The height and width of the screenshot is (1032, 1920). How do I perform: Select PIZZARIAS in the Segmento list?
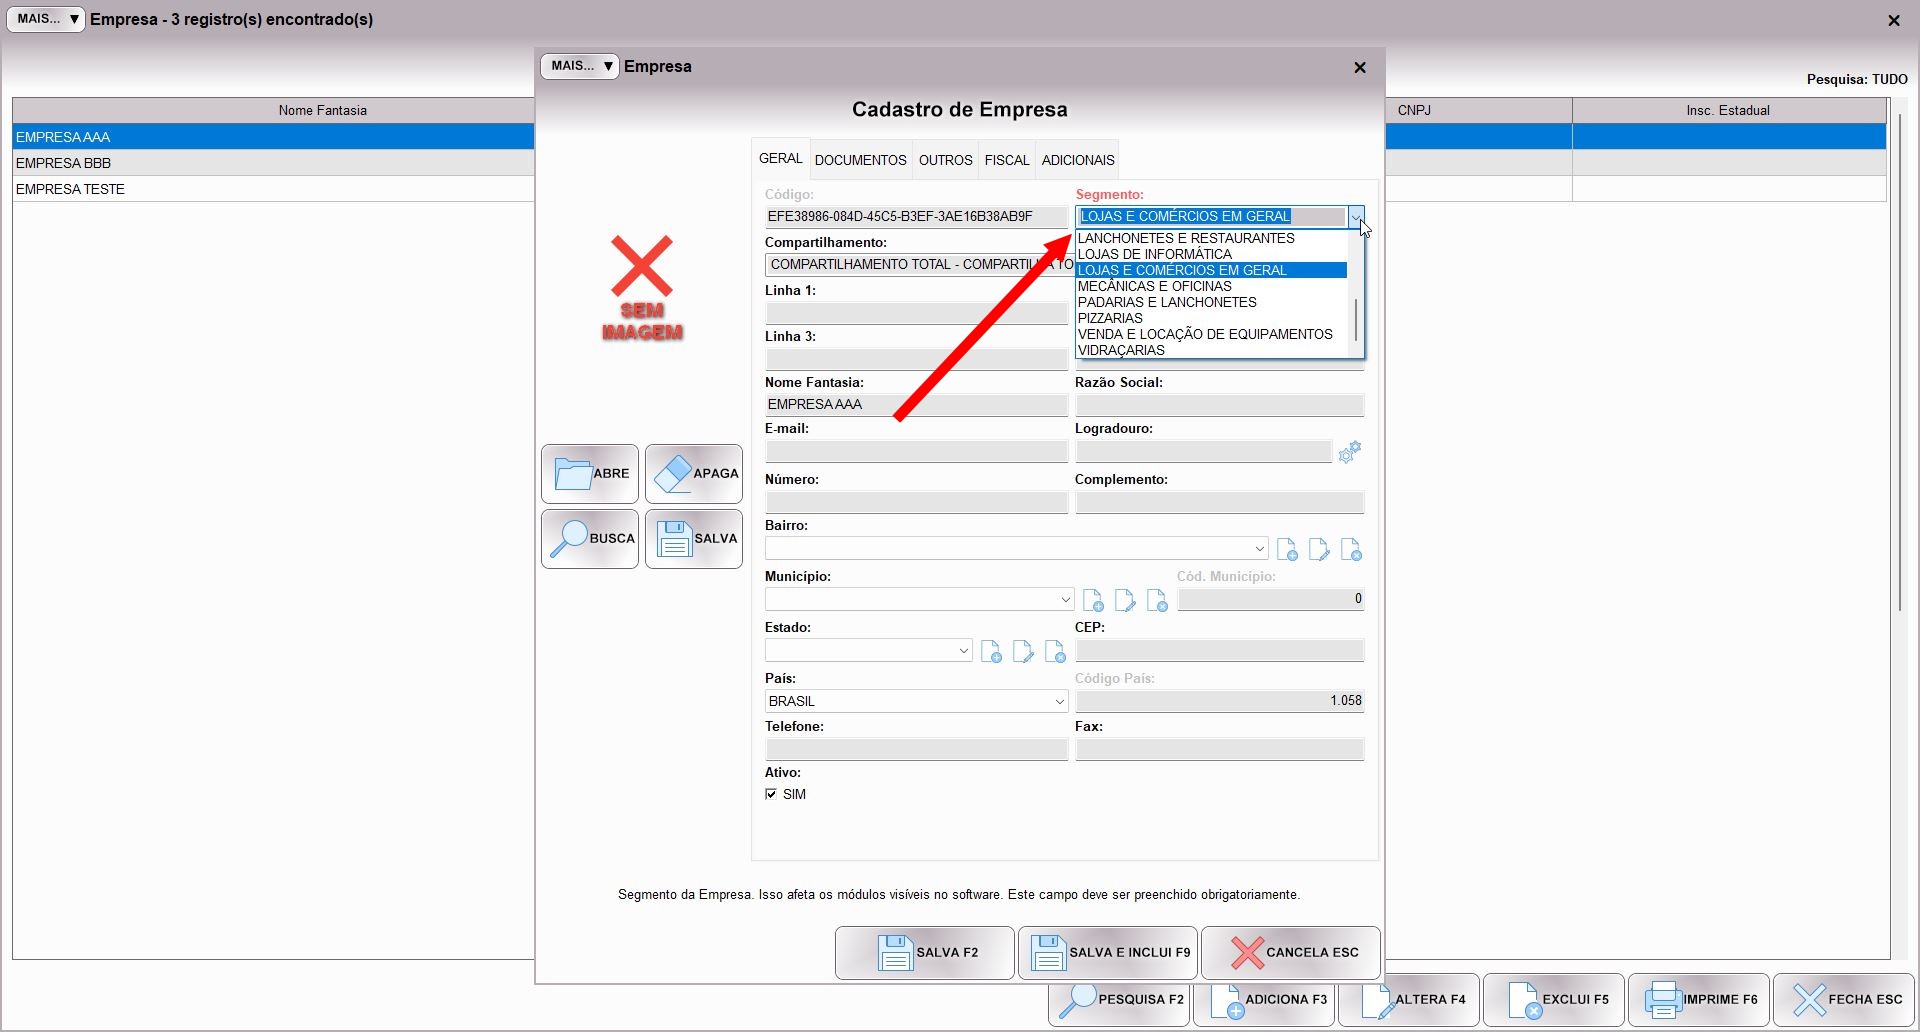point(1110,318)
